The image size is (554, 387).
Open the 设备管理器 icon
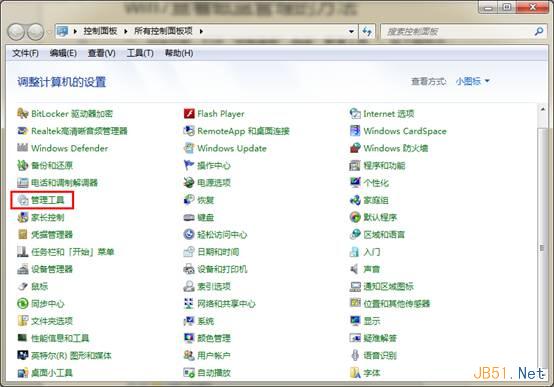pos(23,269)
